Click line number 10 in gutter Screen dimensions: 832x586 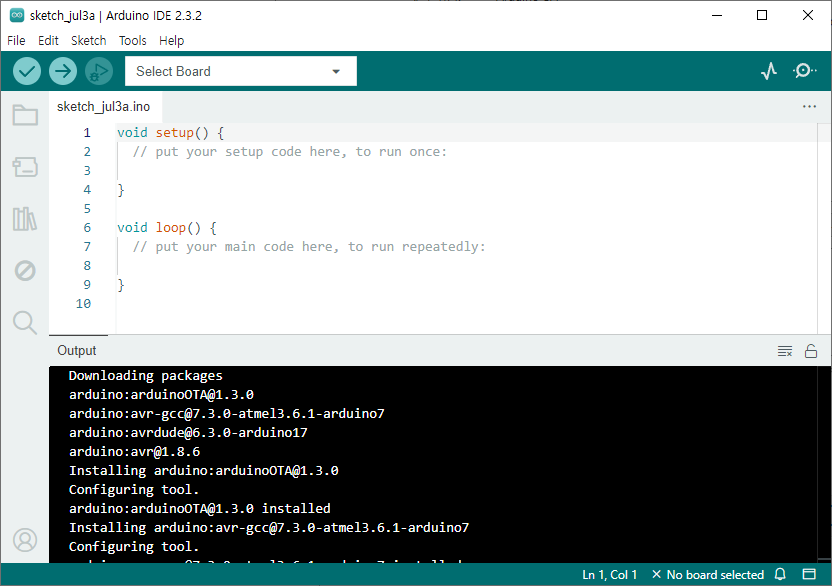tap(83, 304)
